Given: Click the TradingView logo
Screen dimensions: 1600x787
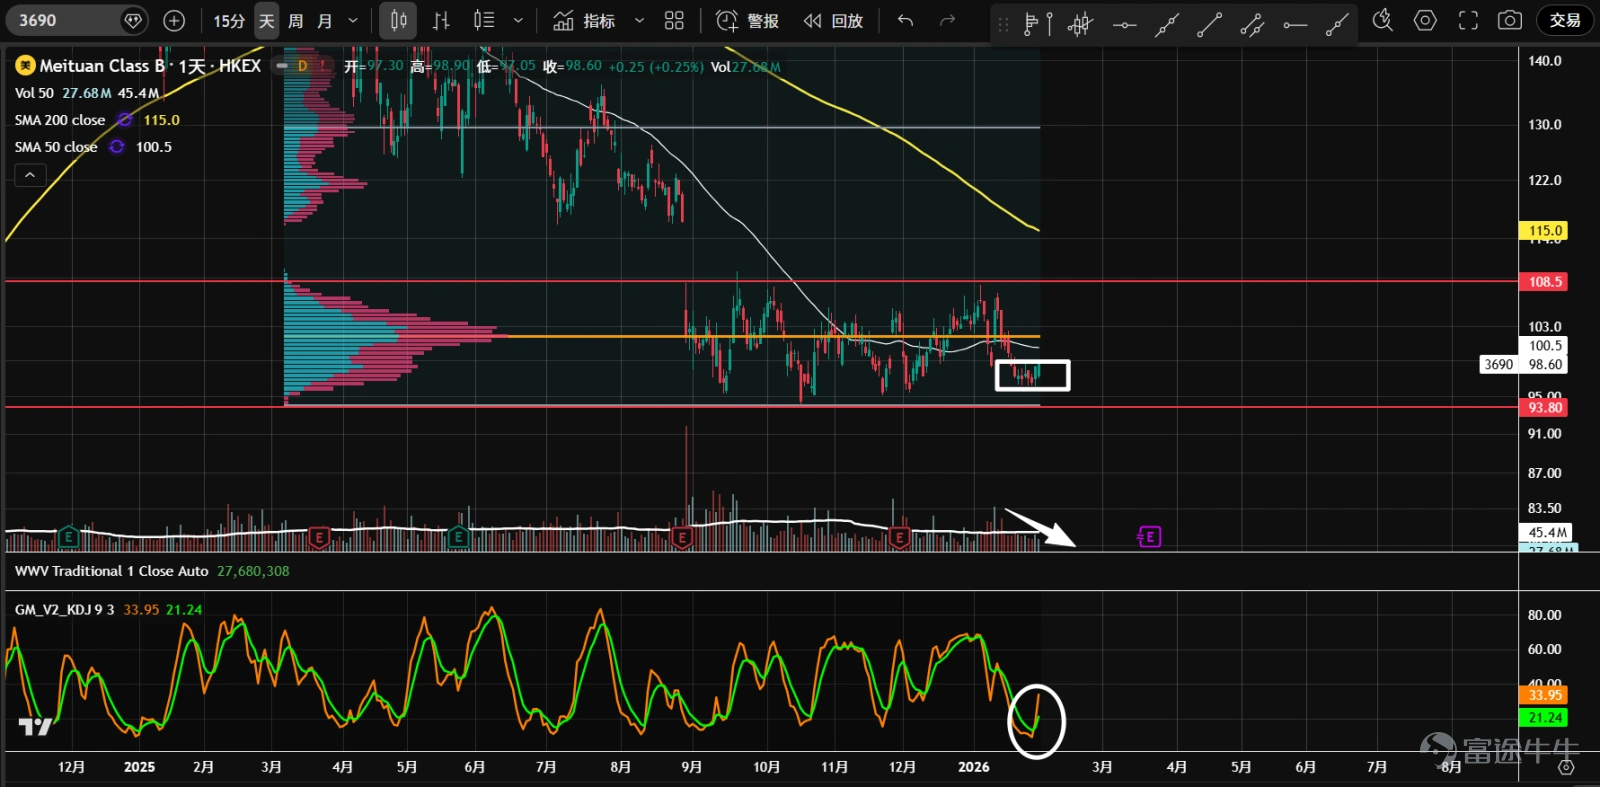Looking at the screenshot, I should point(35,727).
